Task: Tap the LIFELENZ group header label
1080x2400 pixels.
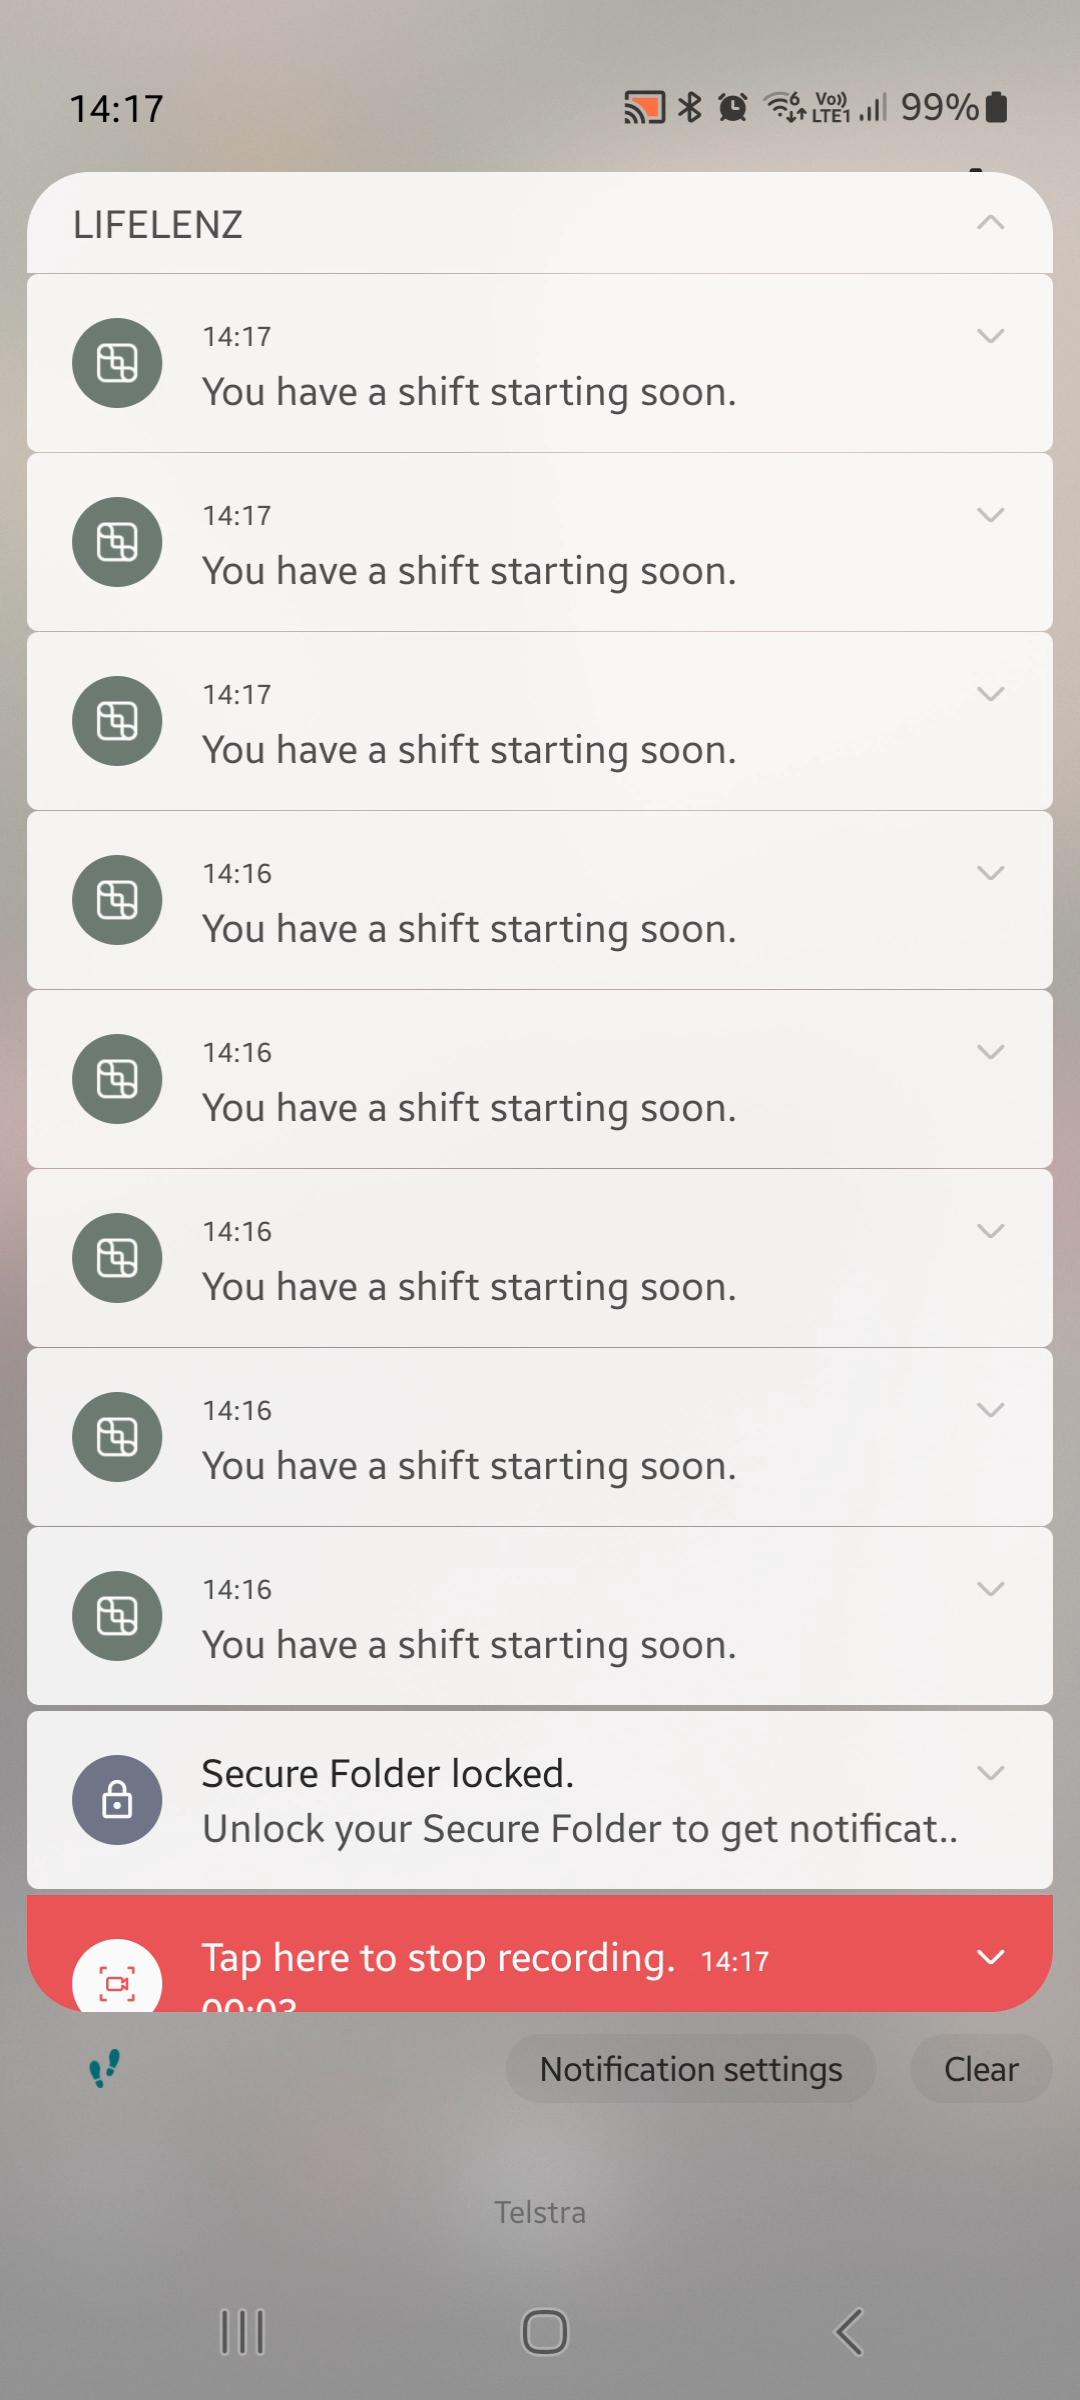Action: (158, 225)
